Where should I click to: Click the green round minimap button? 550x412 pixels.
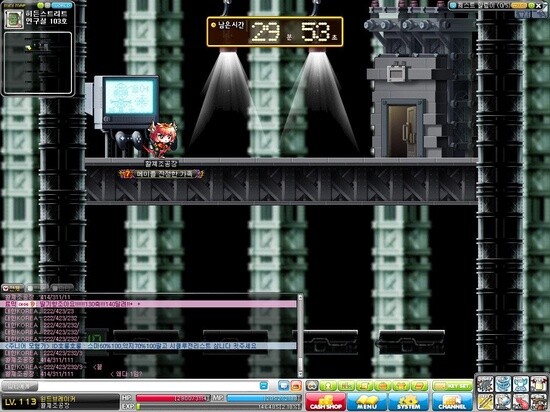[x=40, y=5]
